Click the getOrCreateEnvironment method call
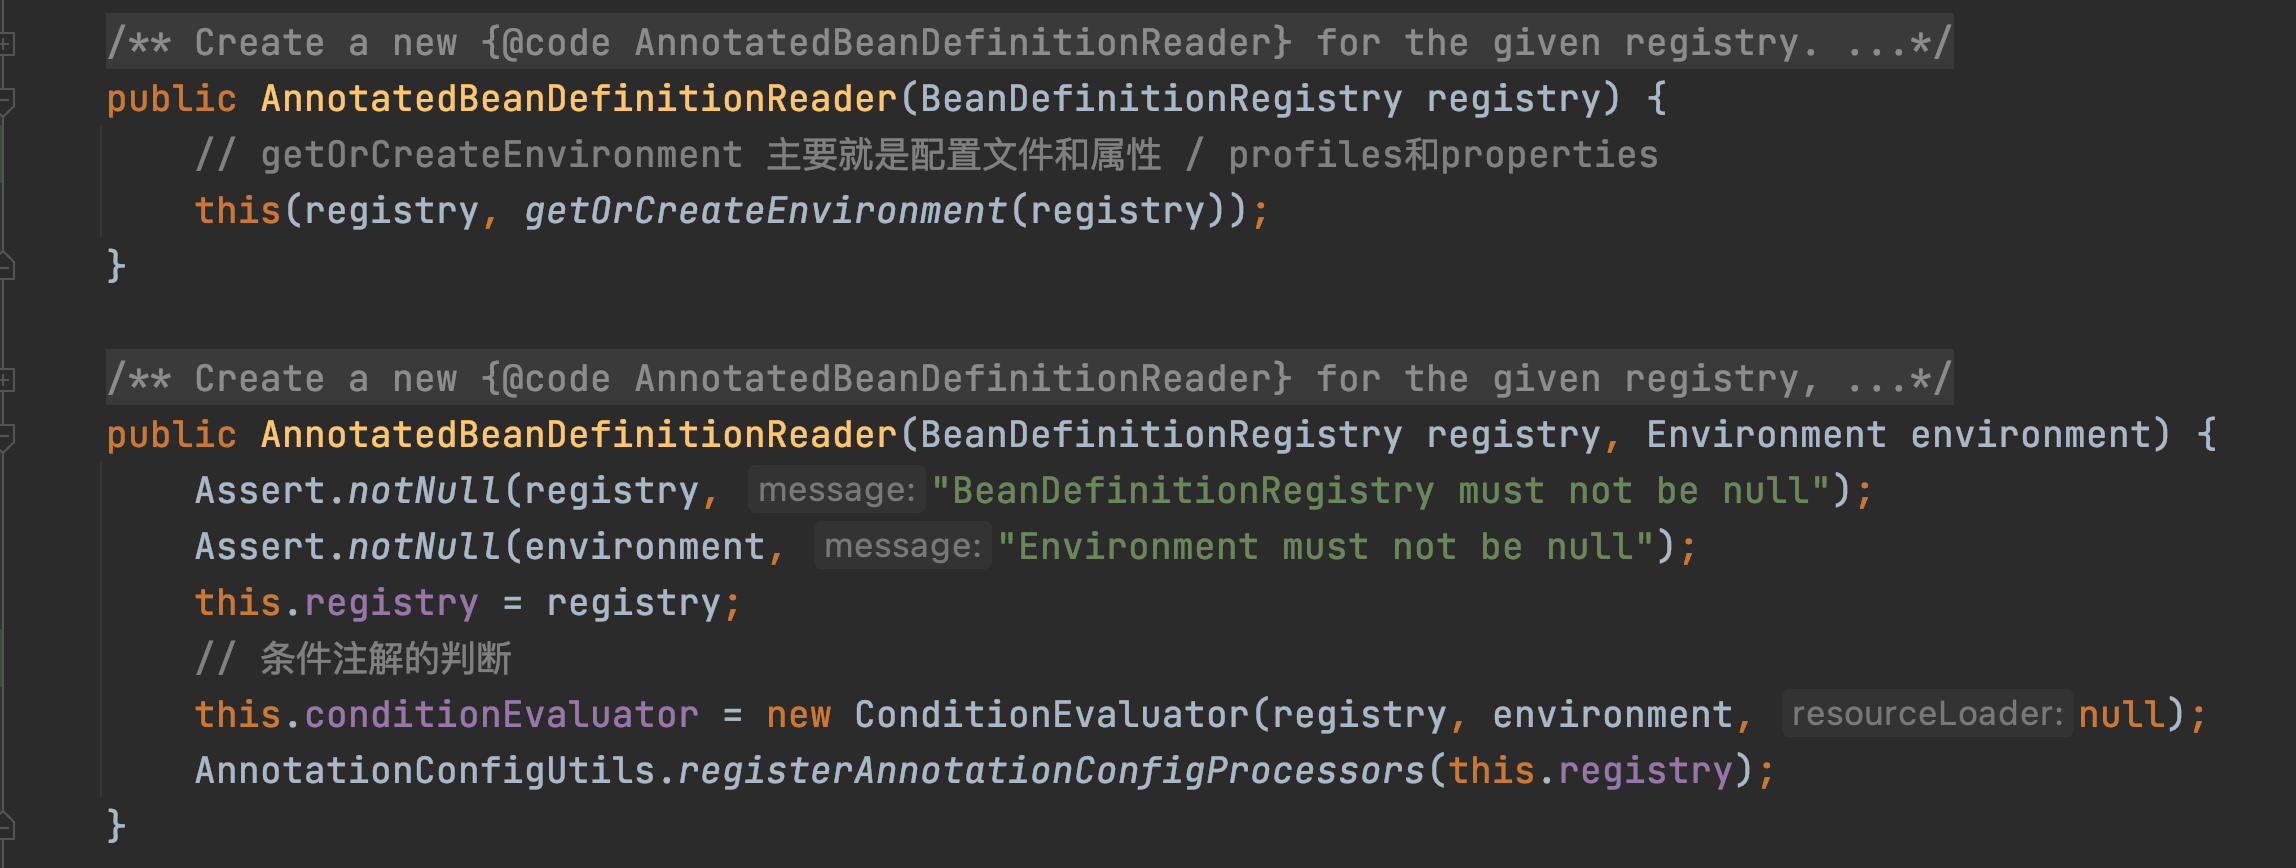 point(765,211)
